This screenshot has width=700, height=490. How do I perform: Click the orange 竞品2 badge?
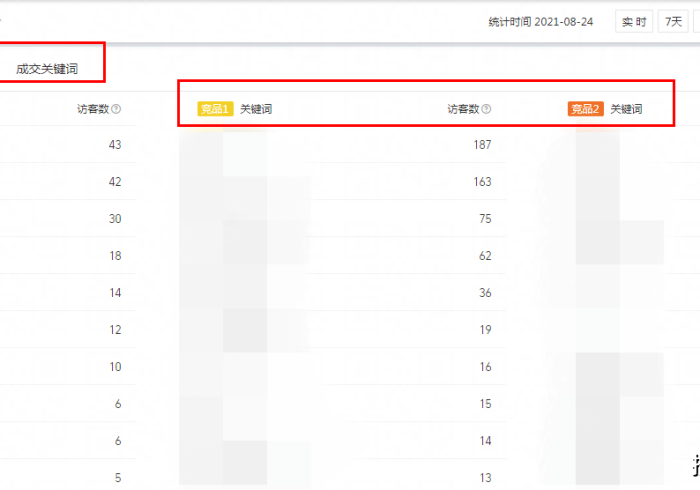pyautogui.click(x=585, y=109)
